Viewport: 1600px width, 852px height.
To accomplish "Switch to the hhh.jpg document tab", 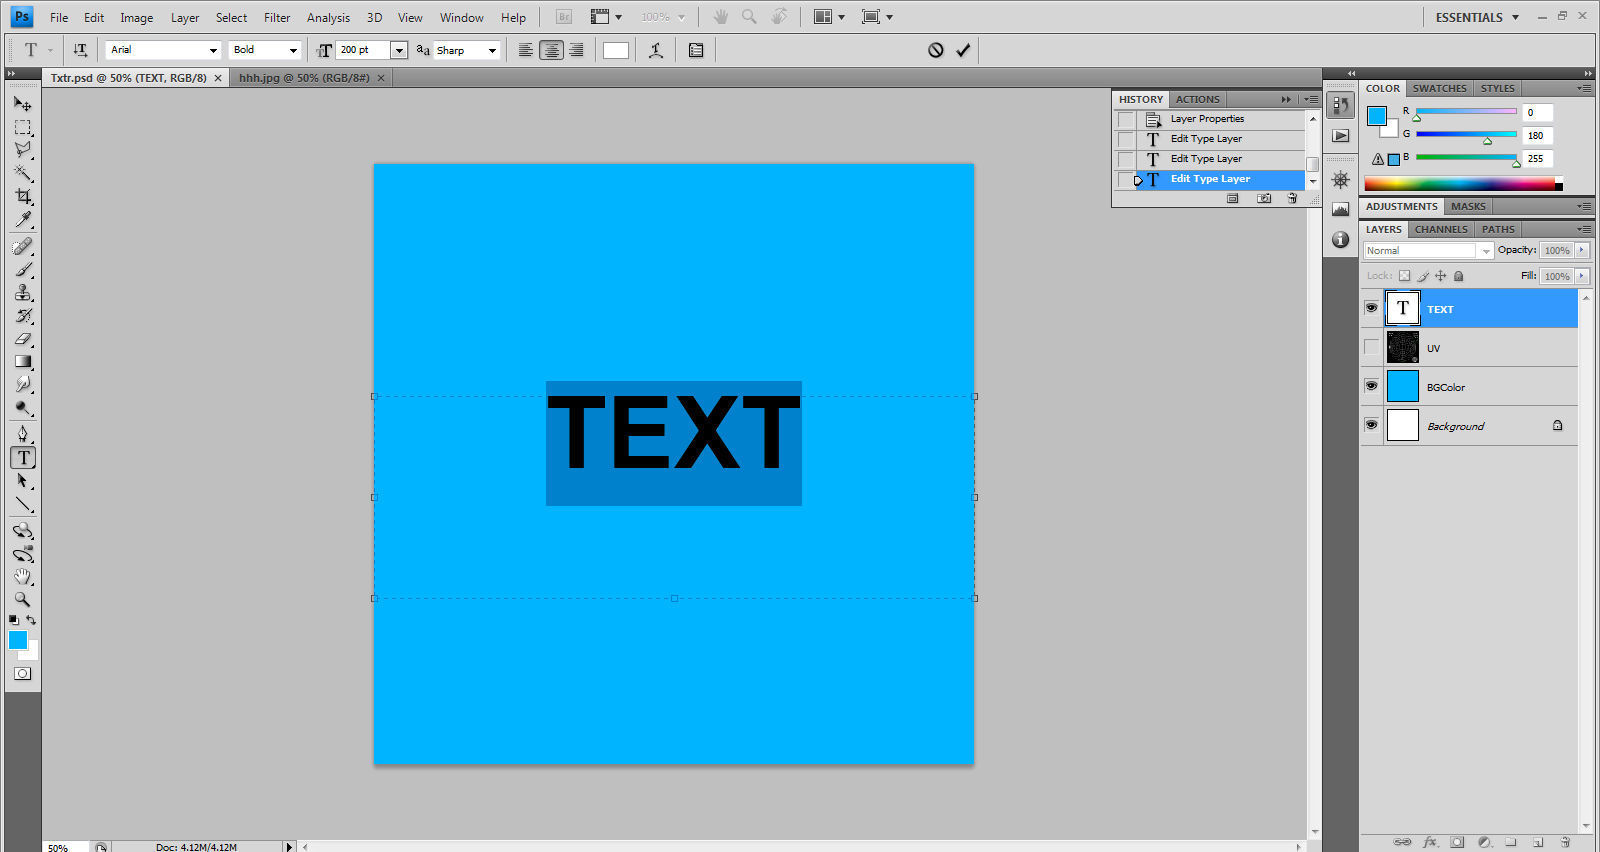I will pyautogui.click(x=304, y=77).
